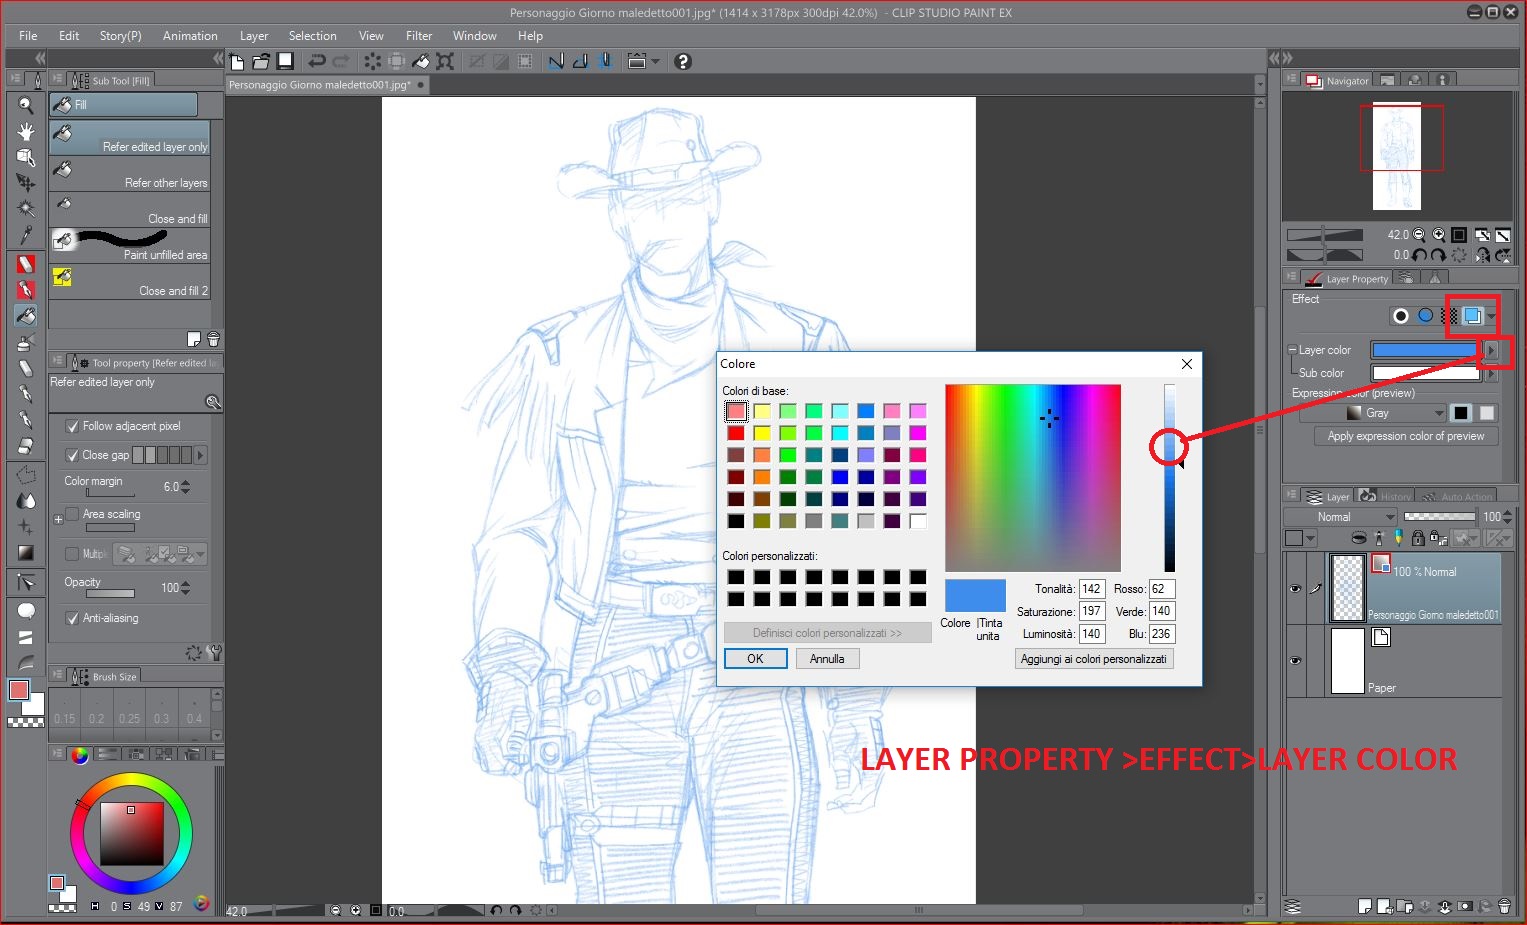The height and width of the screenshot is (925, 1527).
Task: Toggle the Anti-aliasing checkbox
Action: 72,618
